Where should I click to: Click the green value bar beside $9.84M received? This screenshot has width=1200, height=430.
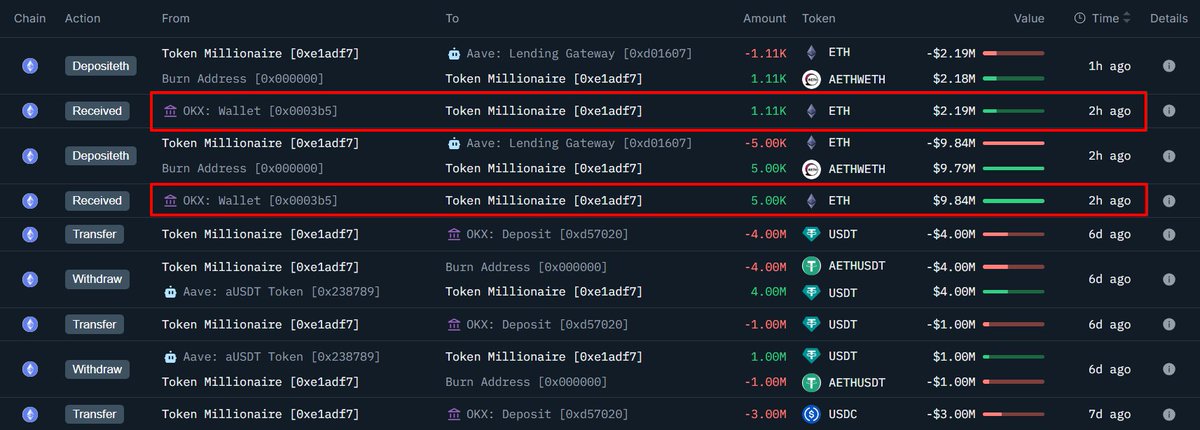[x=1013, y=201]
